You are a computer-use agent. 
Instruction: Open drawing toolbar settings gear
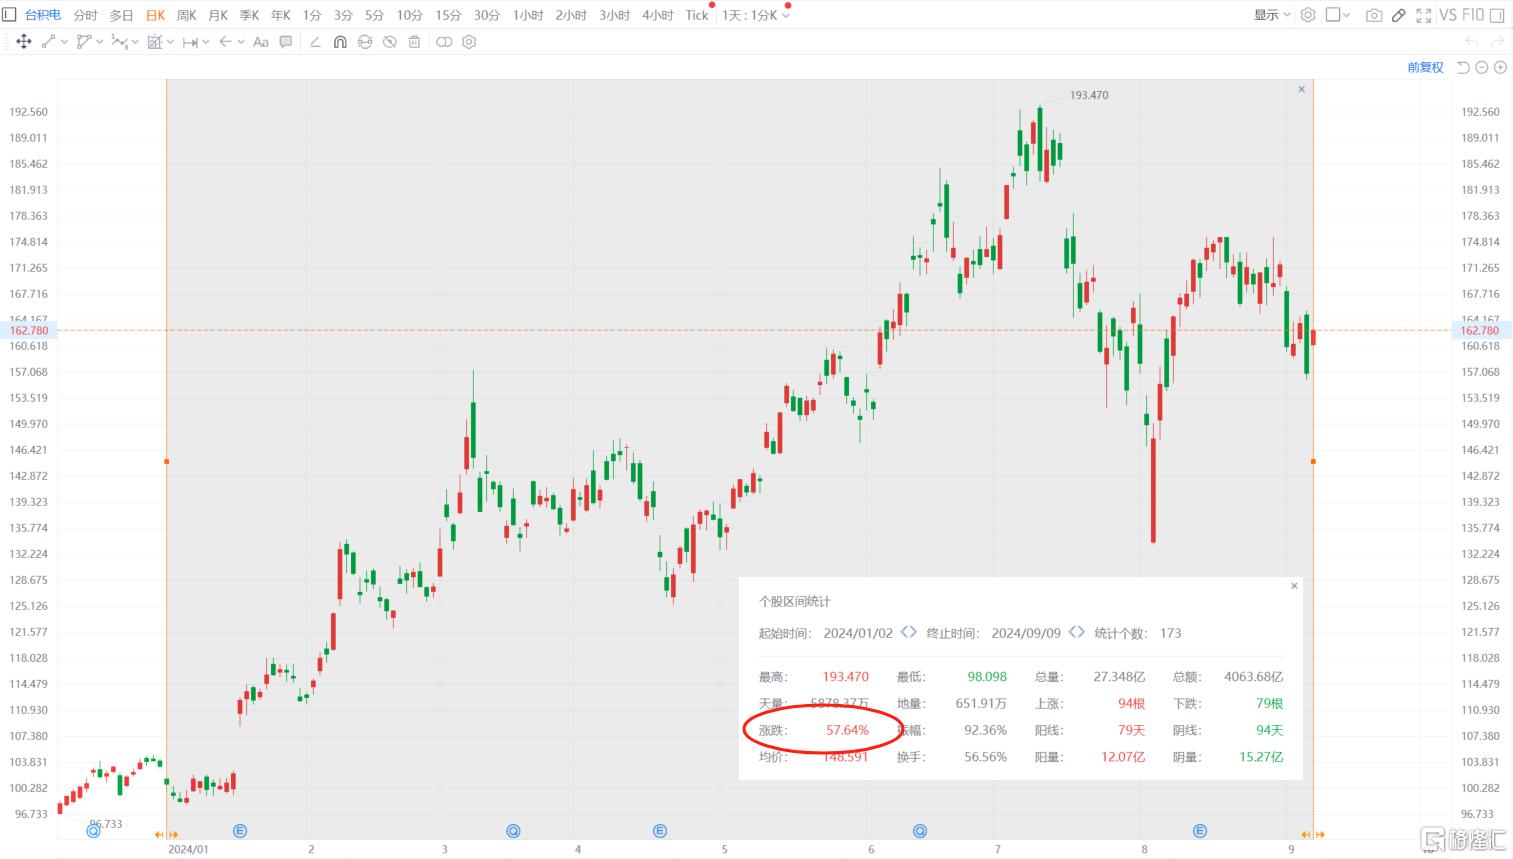pos(469,42)
